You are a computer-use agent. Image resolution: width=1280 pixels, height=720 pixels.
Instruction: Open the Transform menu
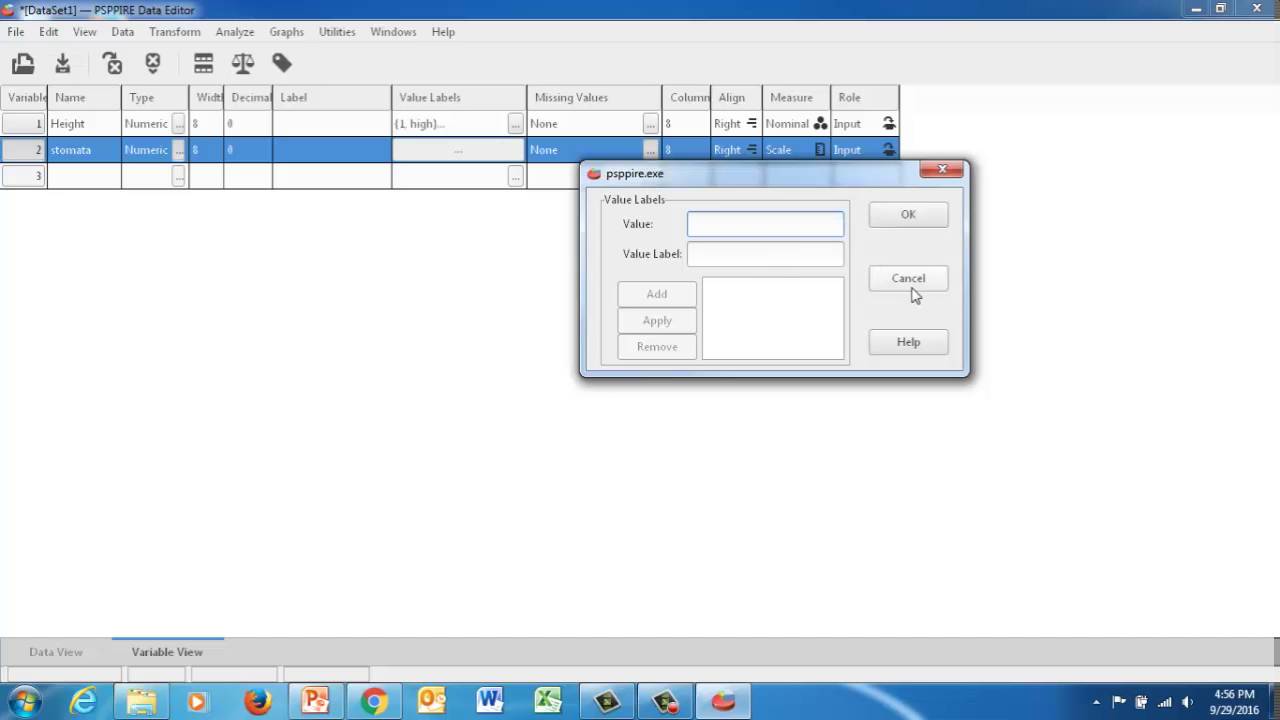(x=175, y=32)
